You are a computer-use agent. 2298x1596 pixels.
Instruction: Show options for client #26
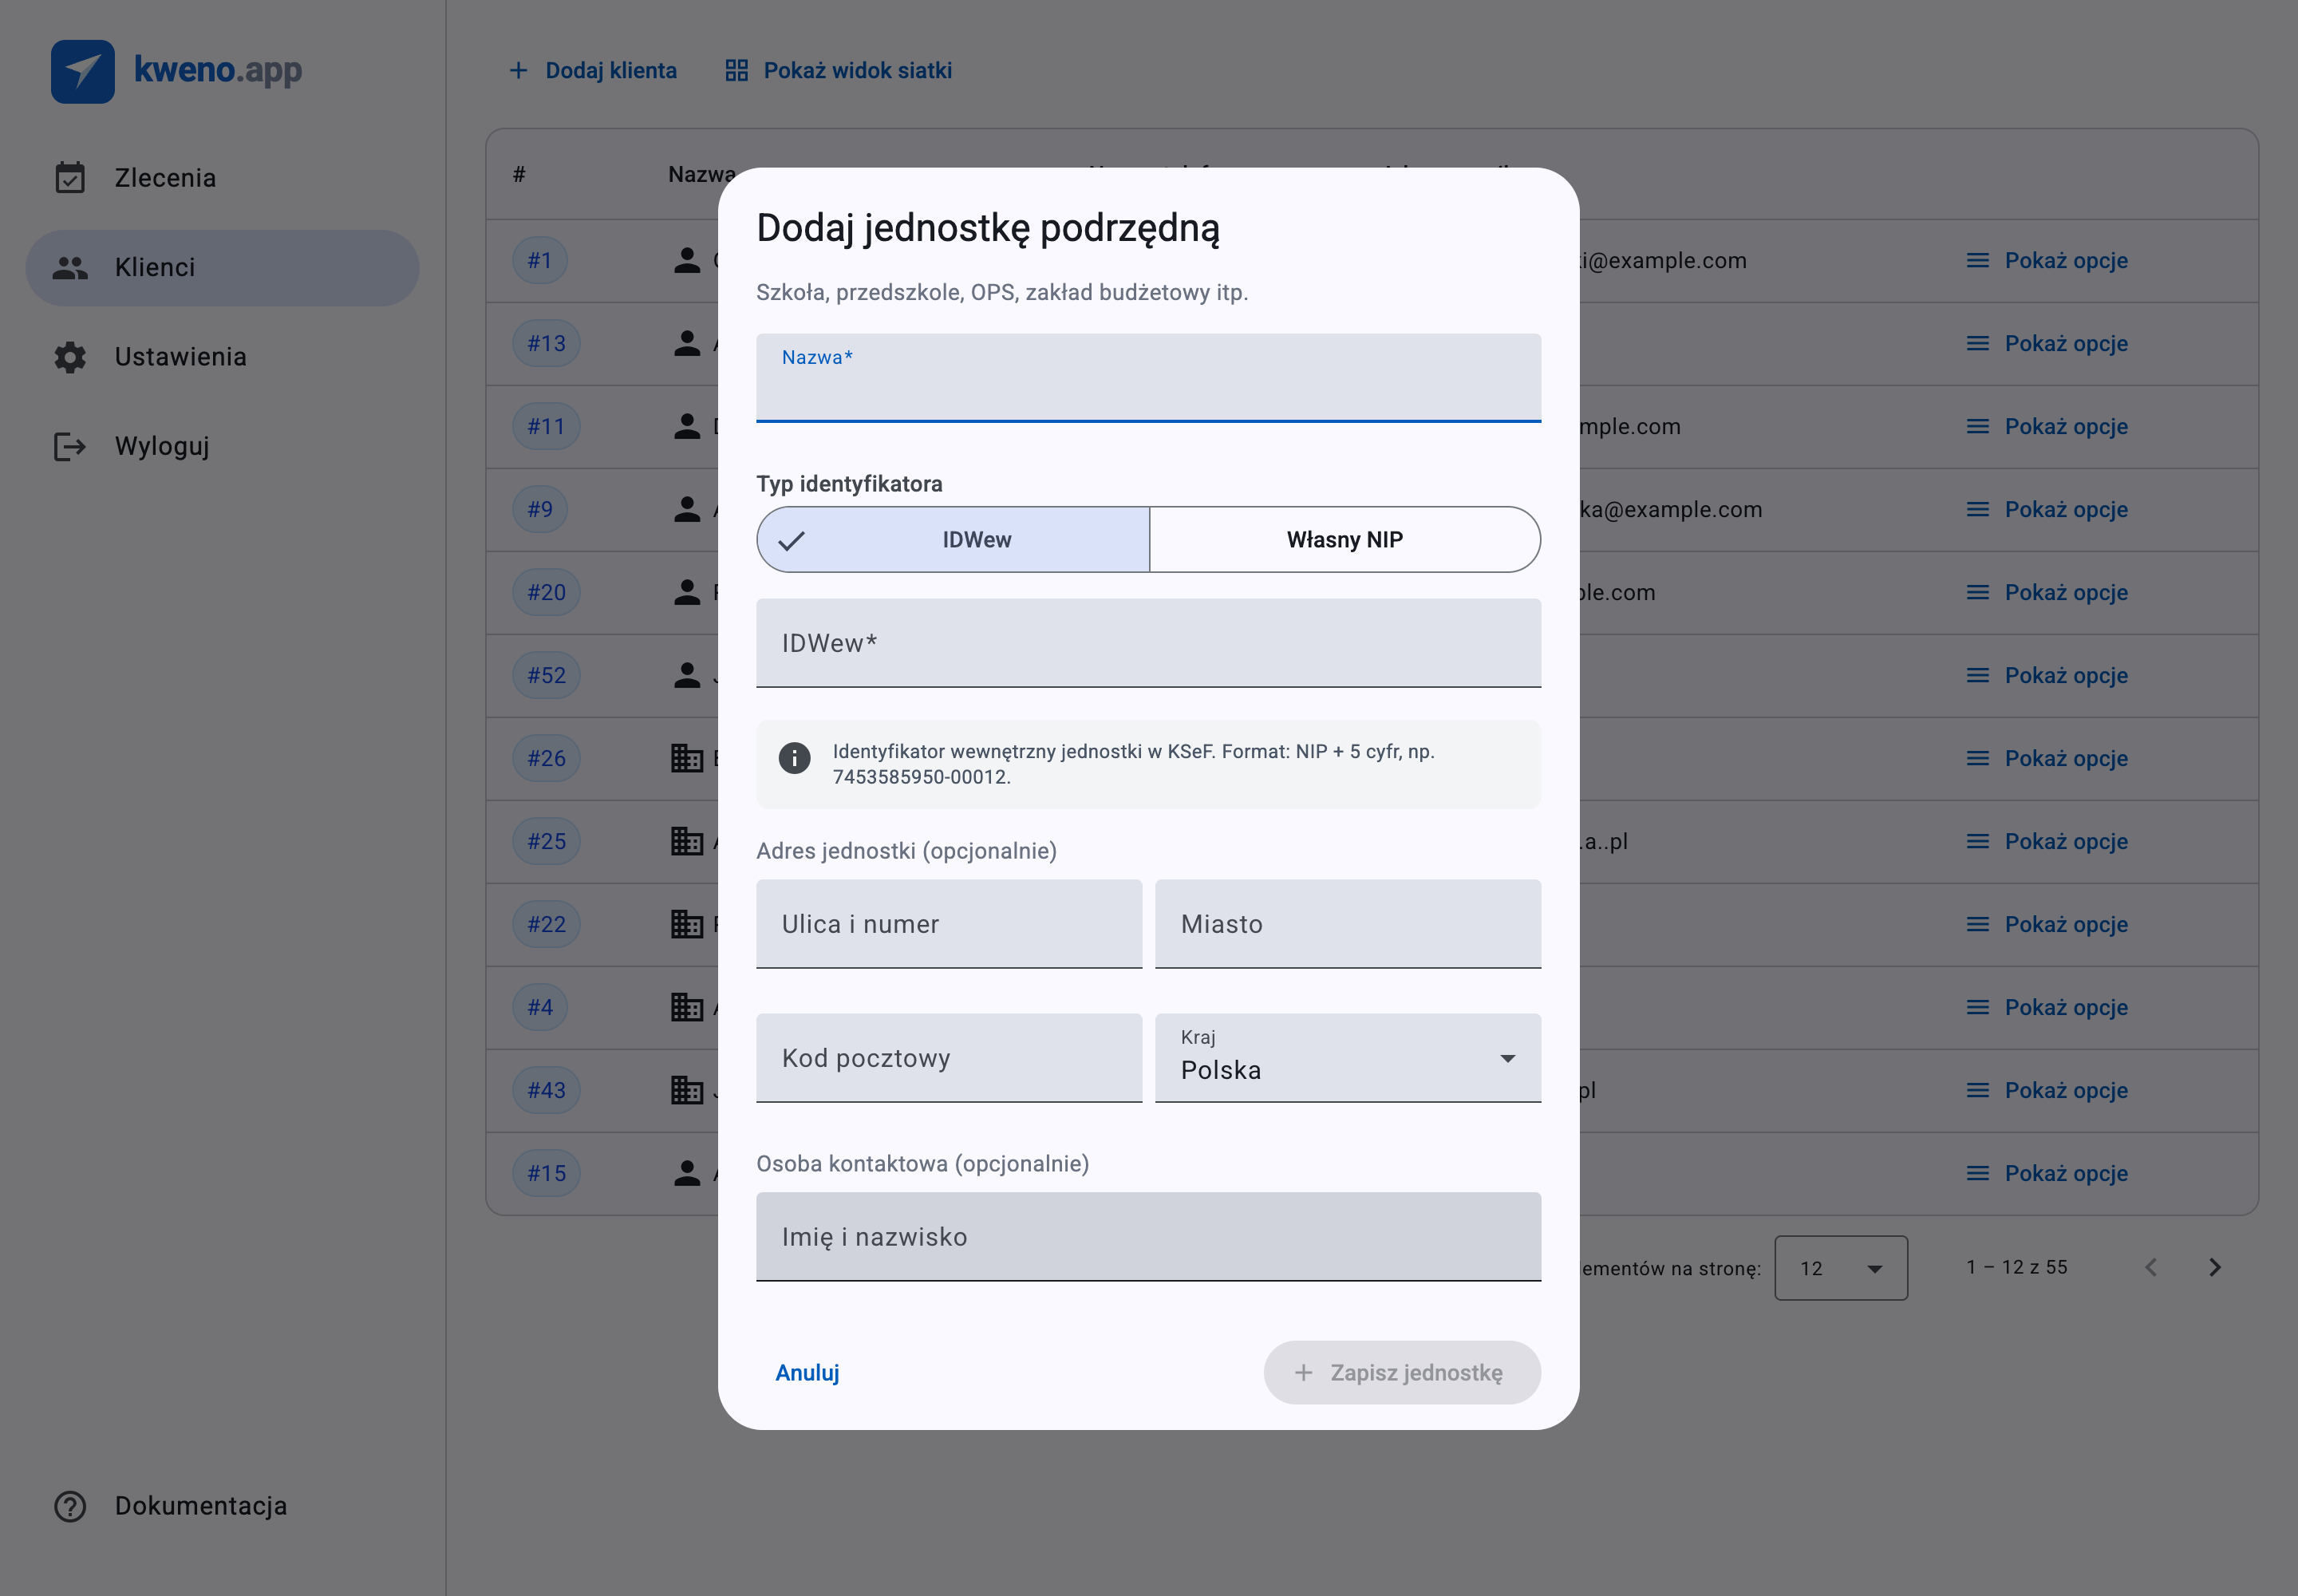point(2047,758)
